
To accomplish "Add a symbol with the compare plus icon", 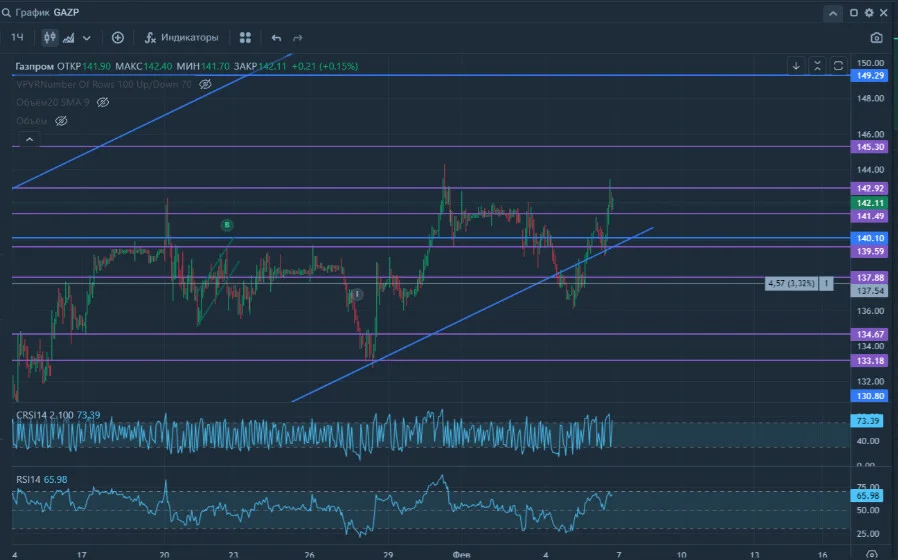I will [x=117, y=38].
